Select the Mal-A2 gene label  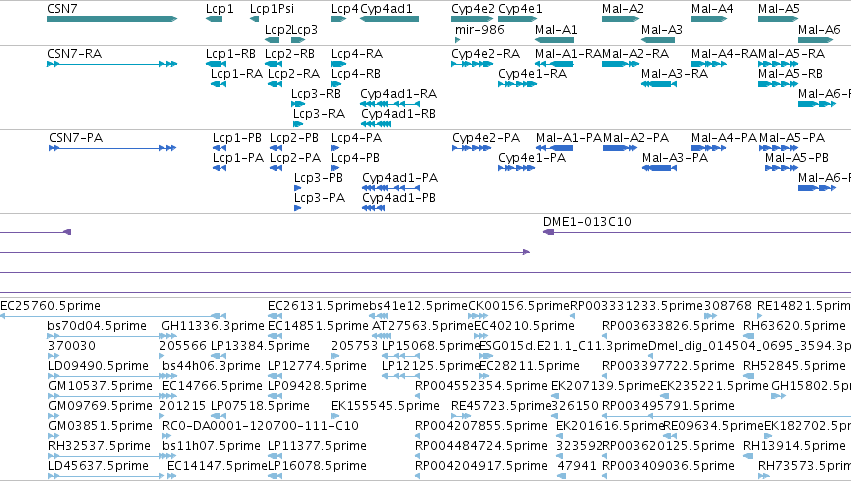tap(623, 9)
